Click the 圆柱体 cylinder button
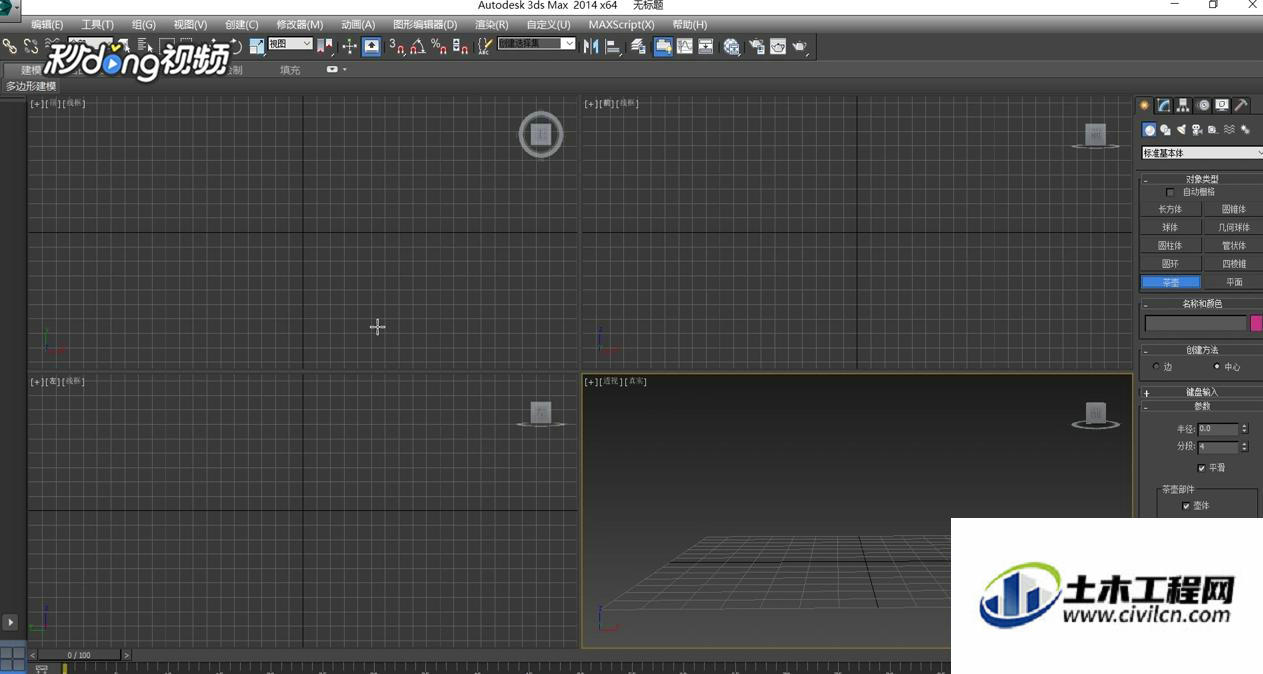 (1170, 245)
